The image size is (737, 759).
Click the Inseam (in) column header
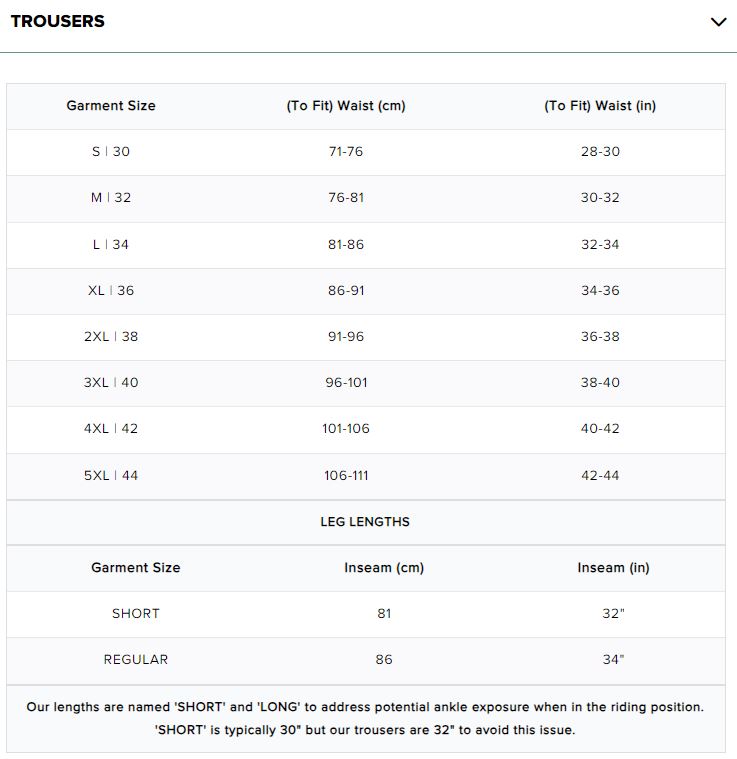(x=613, y=567)
